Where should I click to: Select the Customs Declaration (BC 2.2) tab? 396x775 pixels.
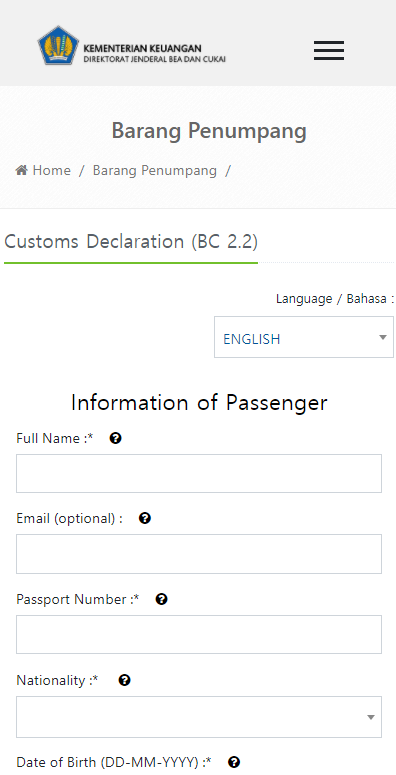pos(131,242)
